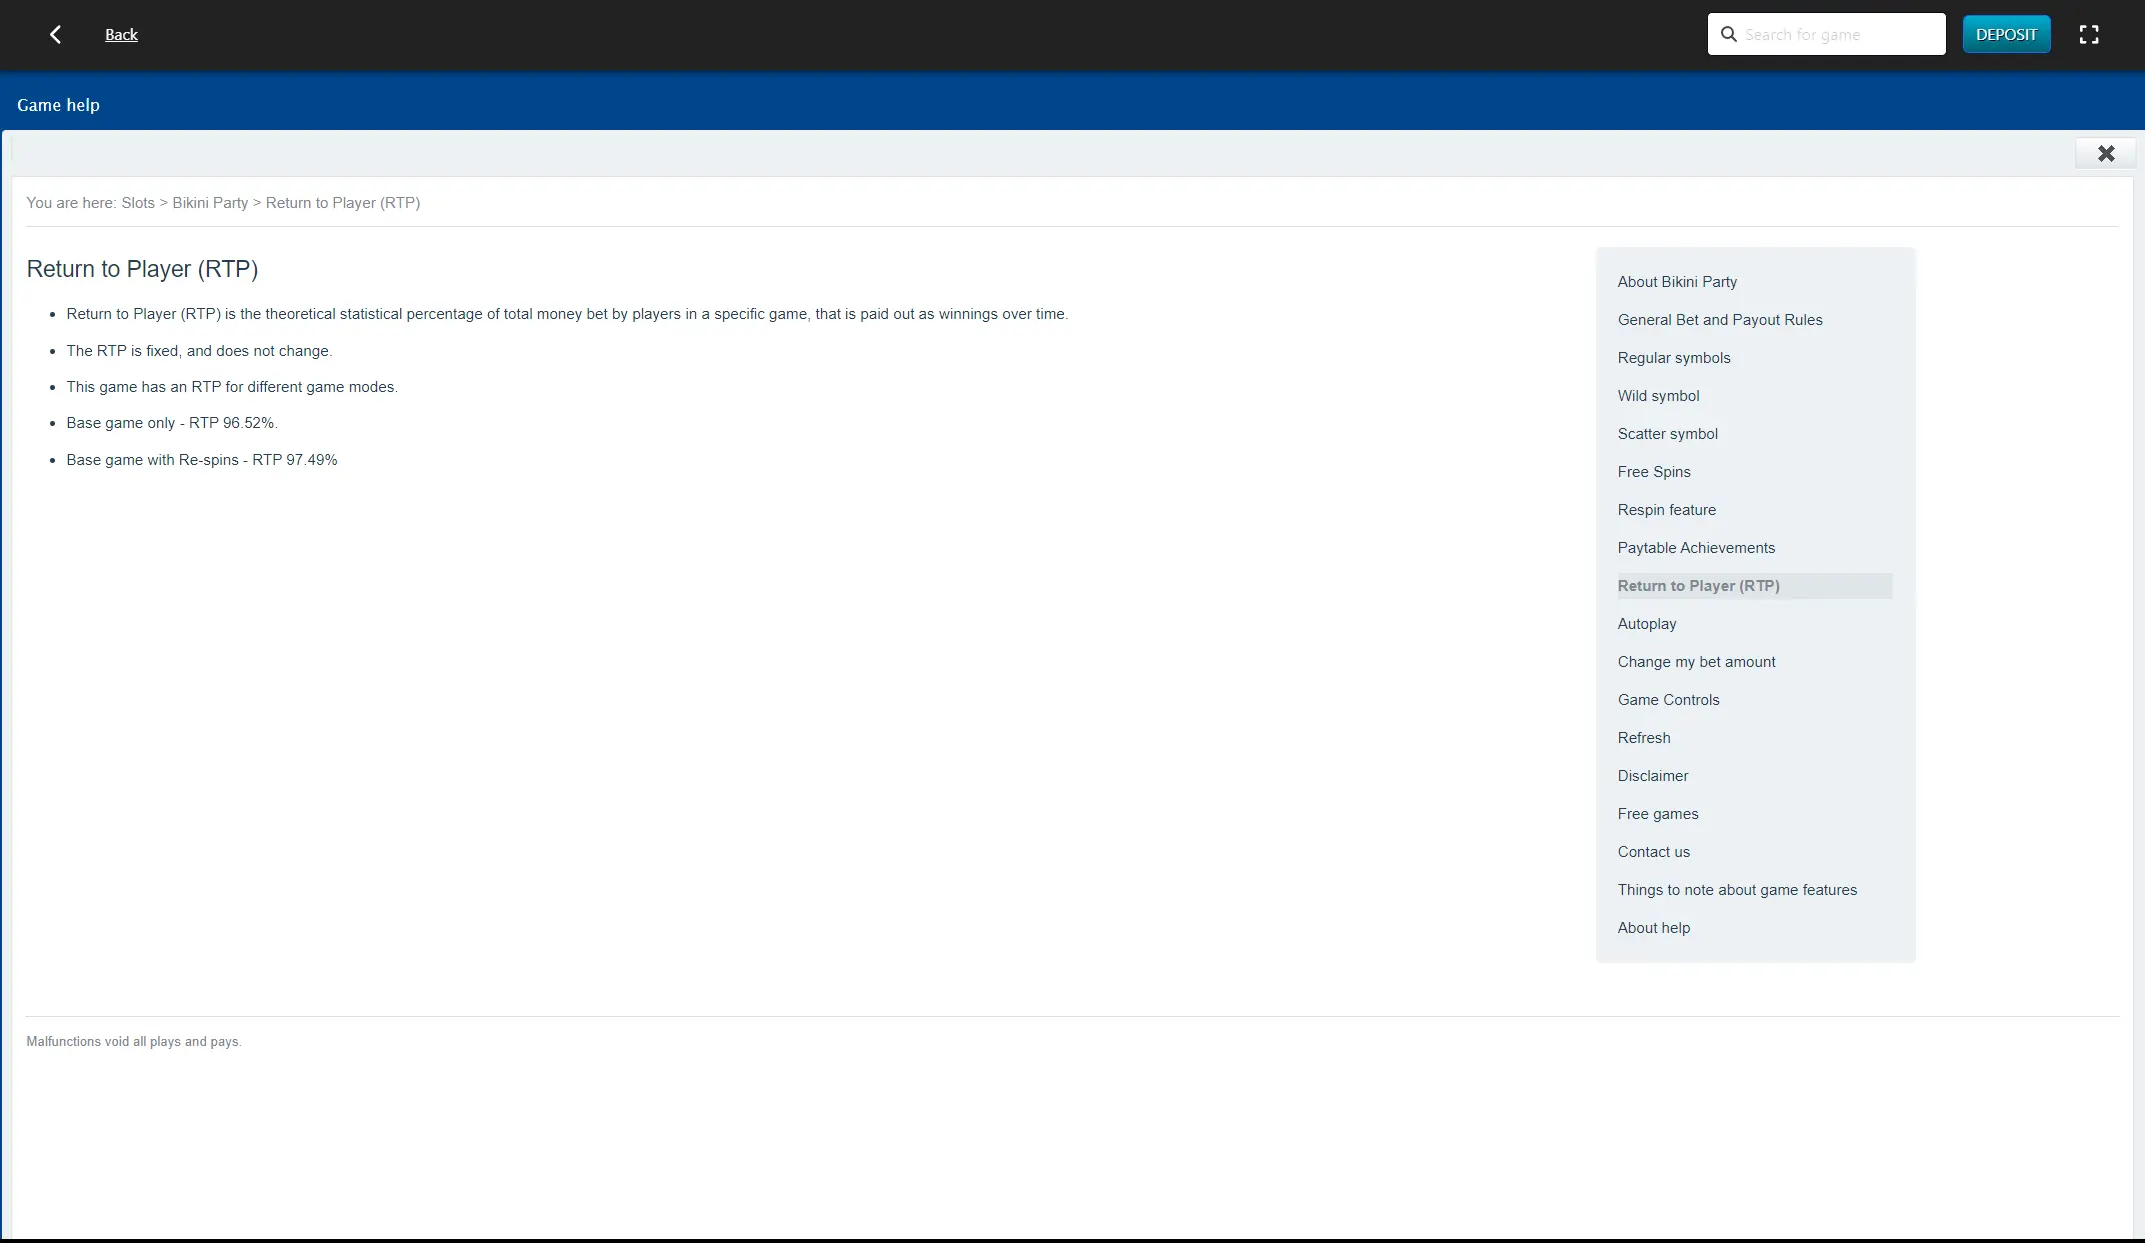Screen dimensions: 2145x1243
Task: Open Autoplay help topic
Action: point(1647,624)
